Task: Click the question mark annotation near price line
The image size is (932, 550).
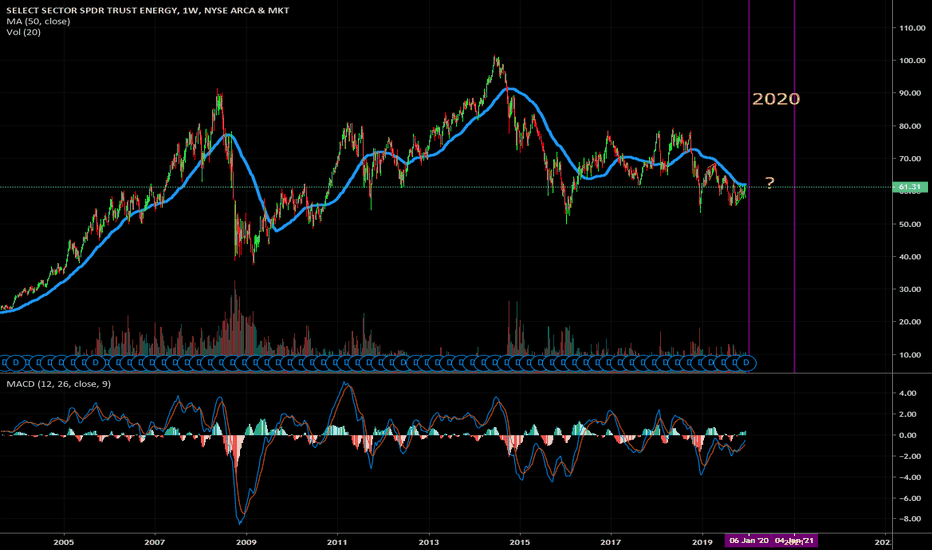Action: click(x=770, y=183)
